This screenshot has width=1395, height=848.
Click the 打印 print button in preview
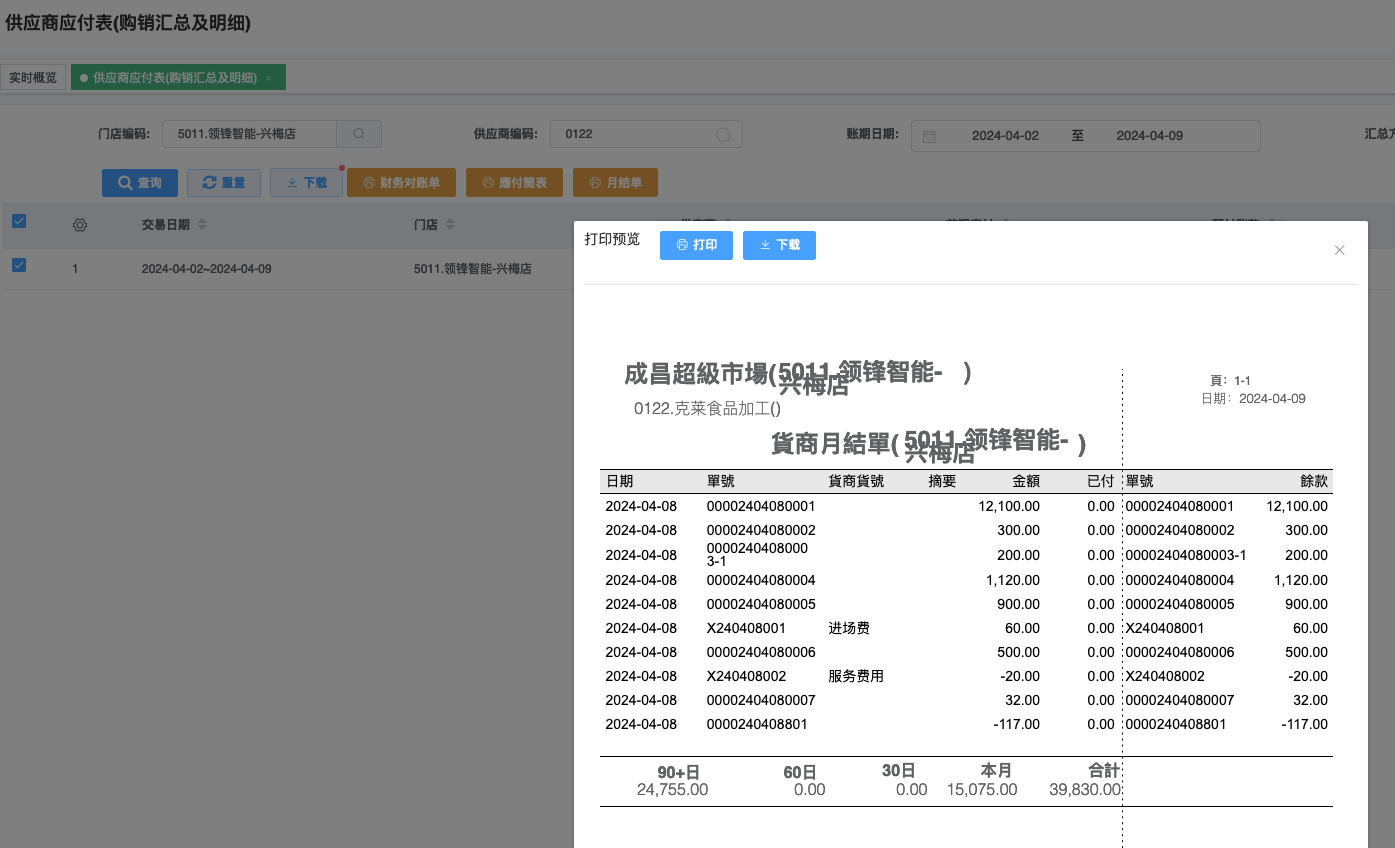coord(696,245)
